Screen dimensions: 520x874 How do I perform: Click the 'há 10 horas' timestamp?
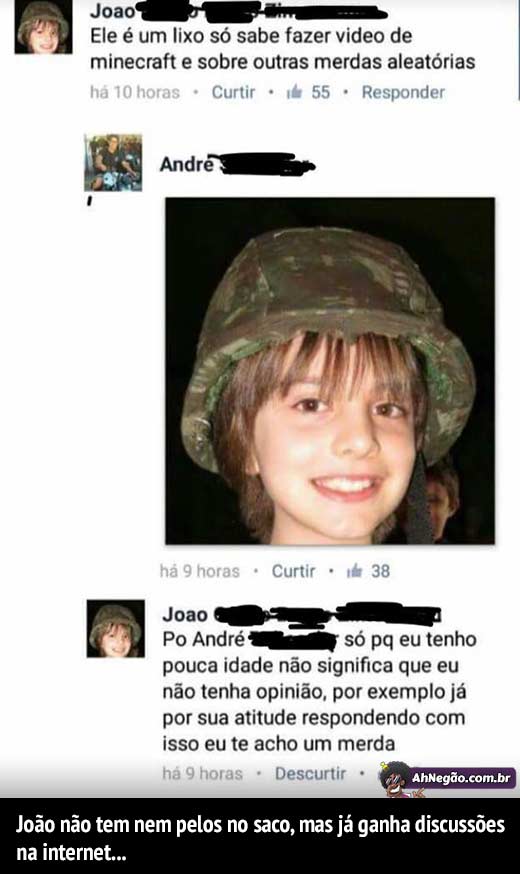click(x=135, y=93)
